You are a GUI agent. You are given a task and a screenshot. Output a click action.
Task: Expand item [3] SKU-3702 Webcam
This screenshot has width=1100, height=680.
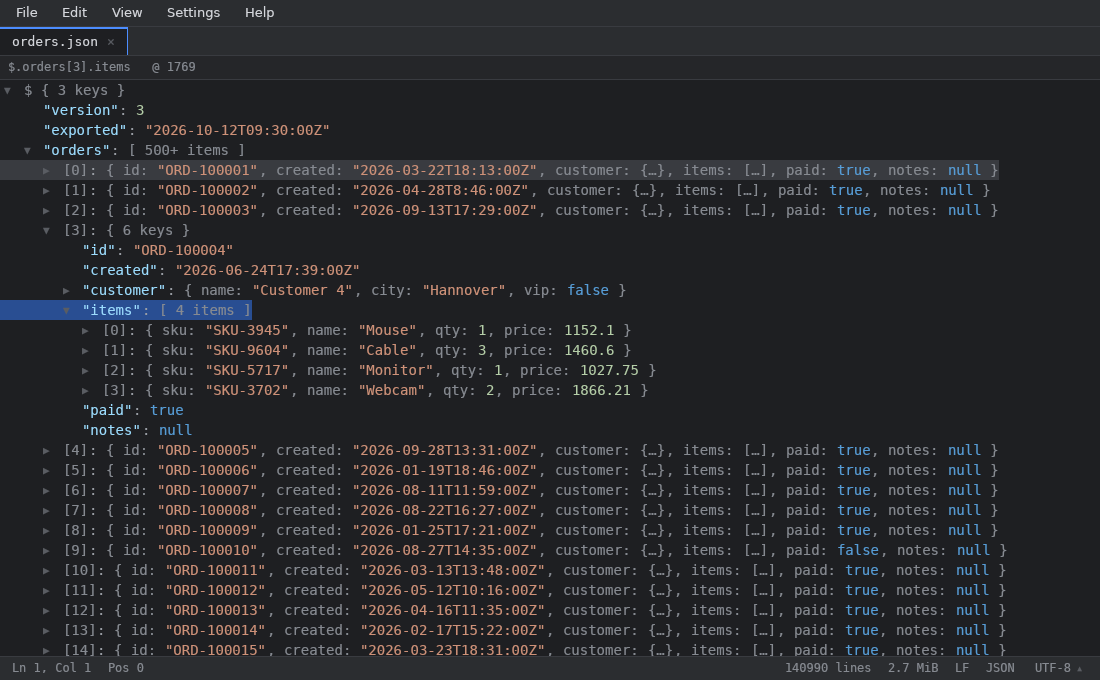point(86,390)
